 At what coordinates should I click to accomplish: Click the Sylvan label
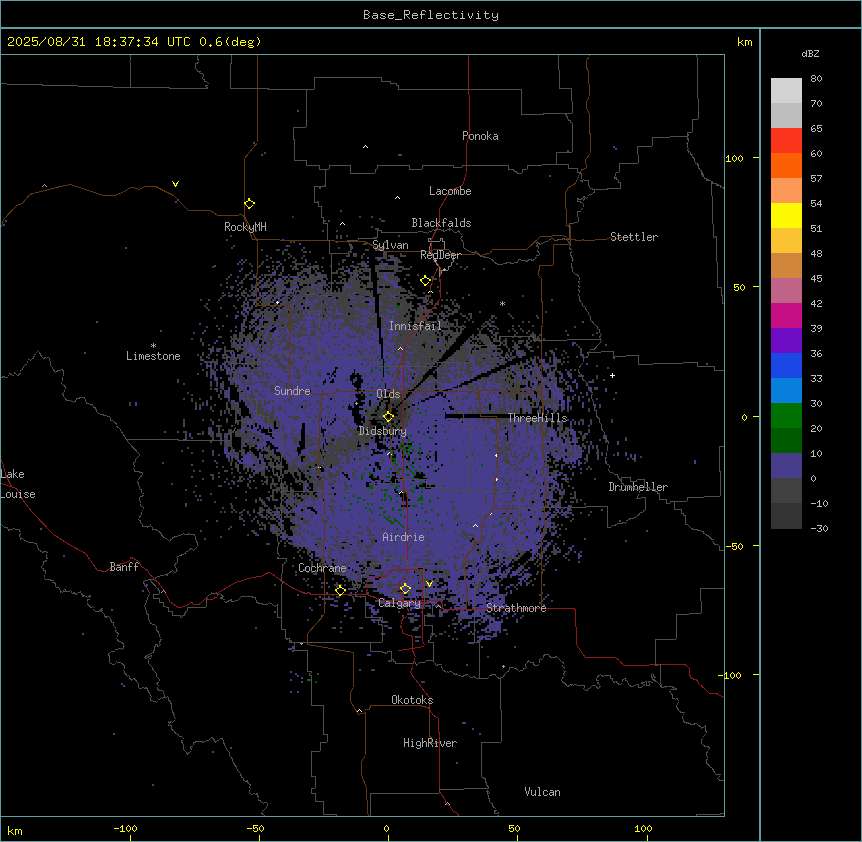(x=390, y=245)
